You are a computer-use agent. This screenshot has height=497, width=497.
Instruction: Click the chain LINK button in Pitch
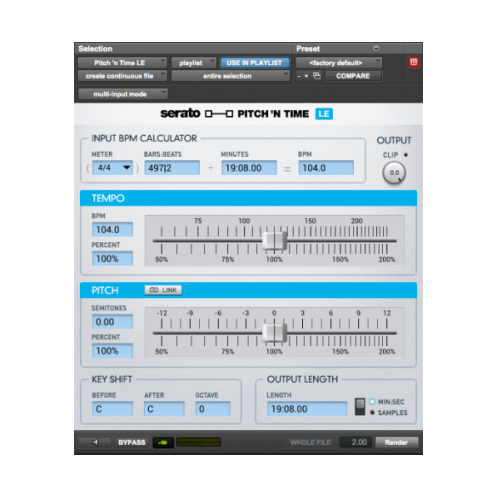coord(163,290)
